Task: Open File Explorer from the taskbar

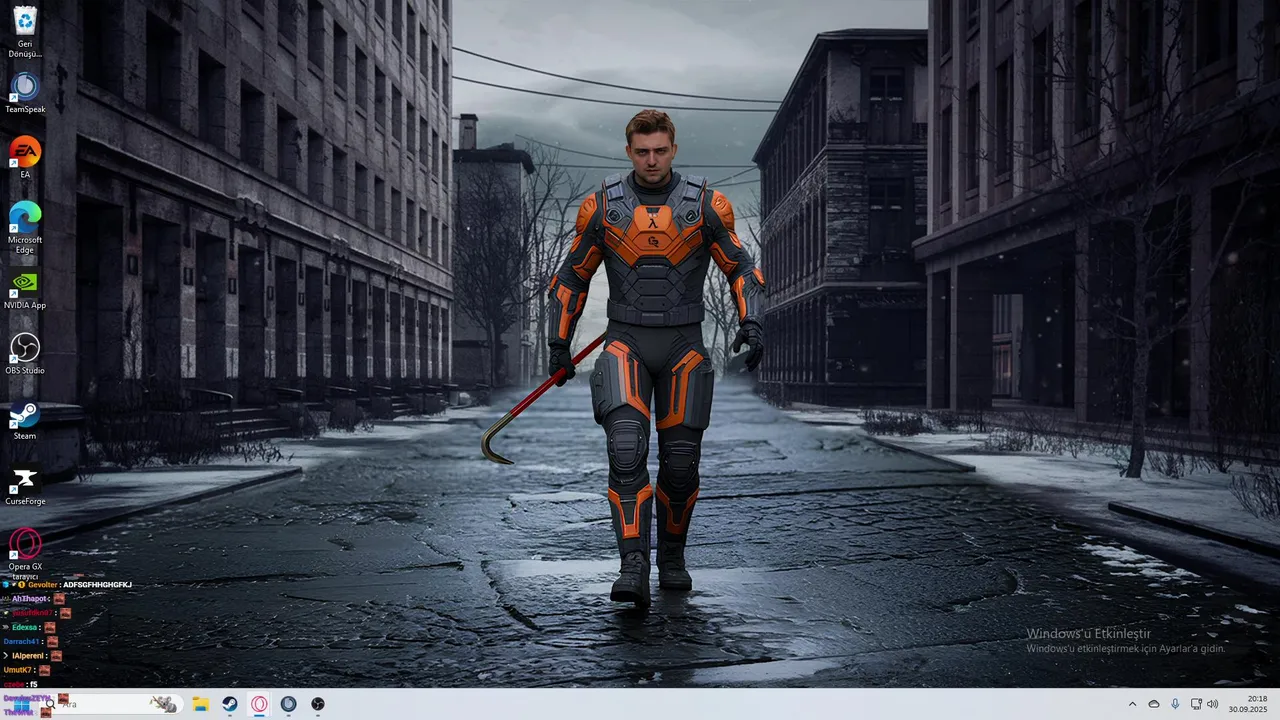Action: (200, 704)
